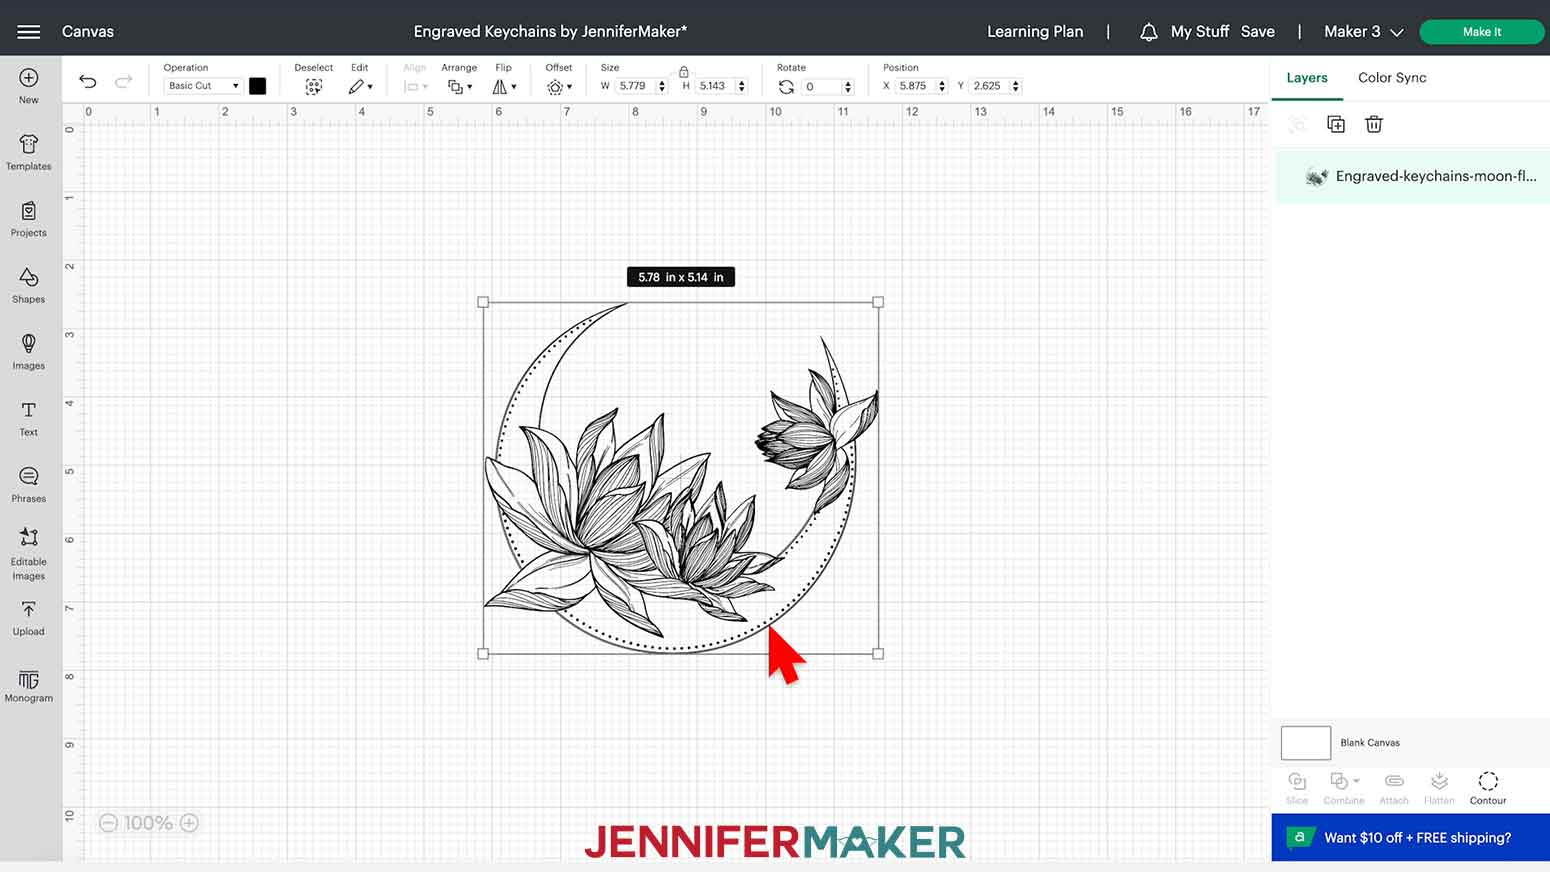
Task: Open the Projects panel
Action: [x=29, y=219]
